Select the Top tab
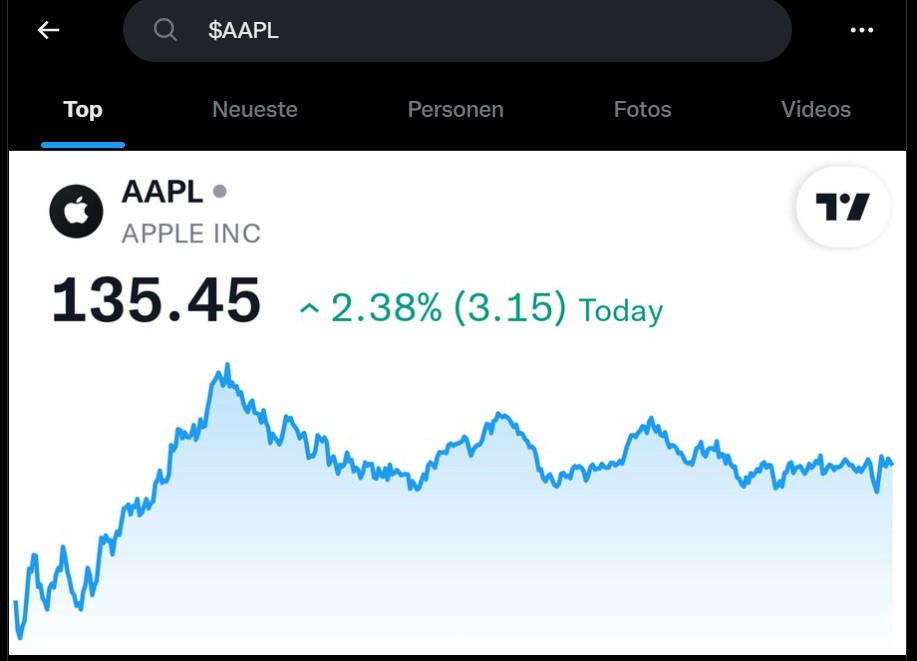This screenshot has width=917, height=661. click(83, 109)
